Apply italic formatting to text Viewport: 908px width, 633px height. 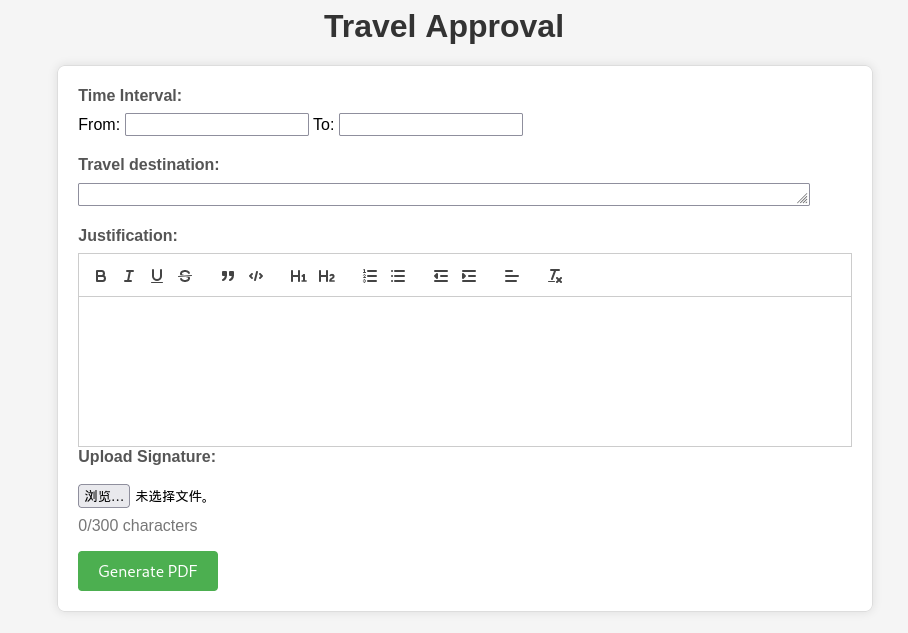coord(129,276)
